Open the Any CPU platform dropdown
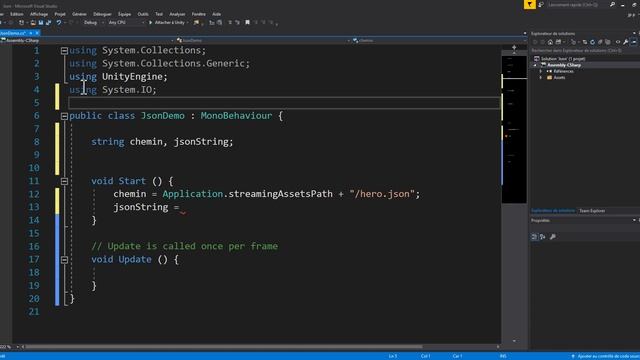 126,22
